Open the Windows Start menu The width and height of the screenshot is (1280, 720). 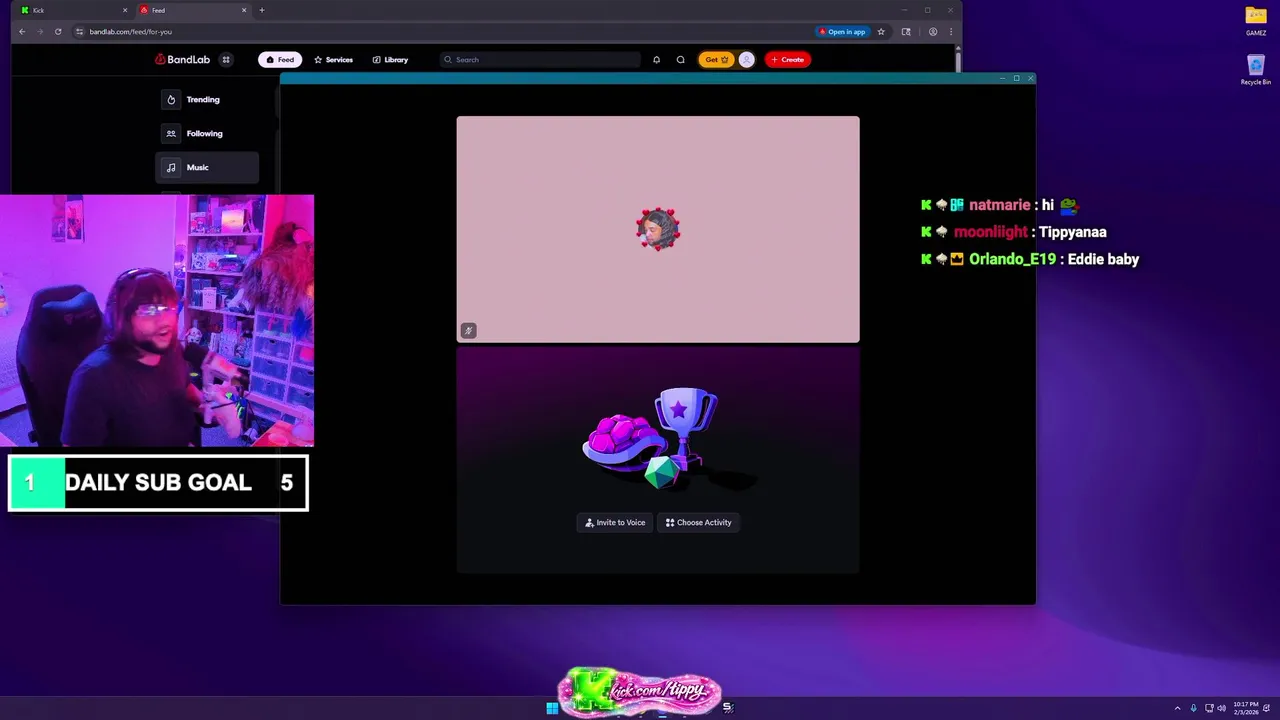click(552, 708)
